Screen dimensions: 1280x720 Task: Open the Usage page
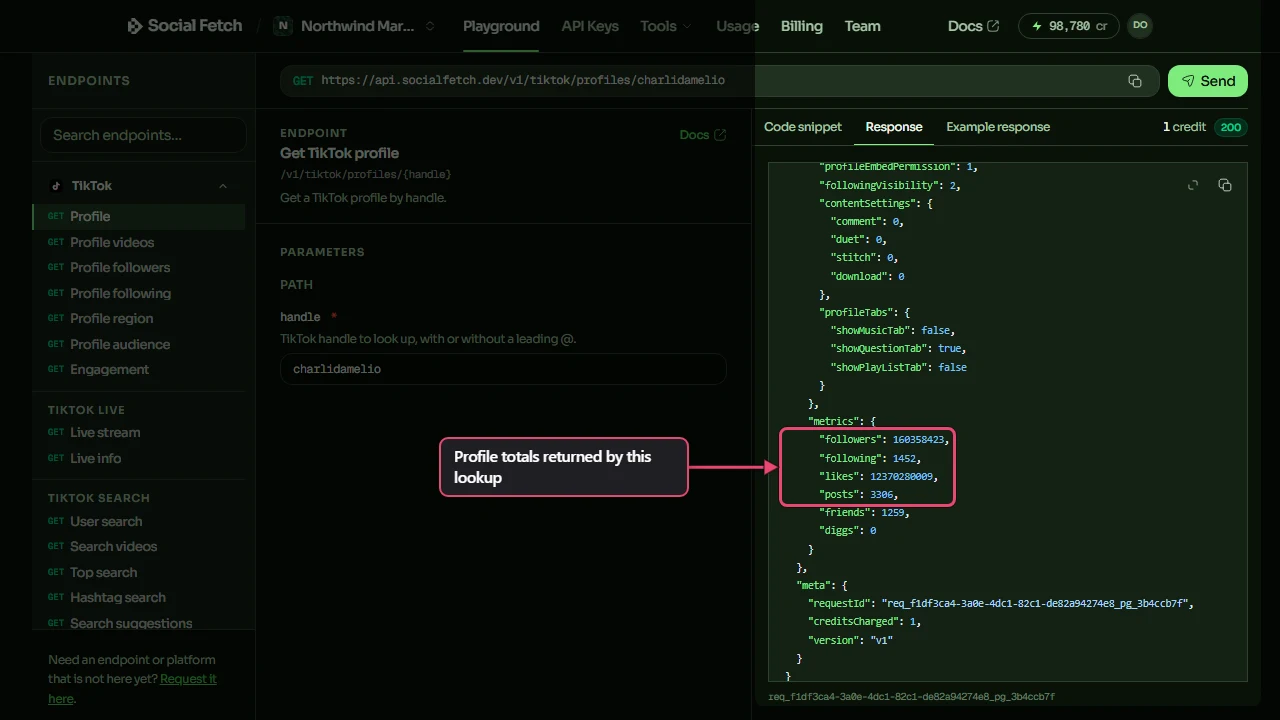737,26
